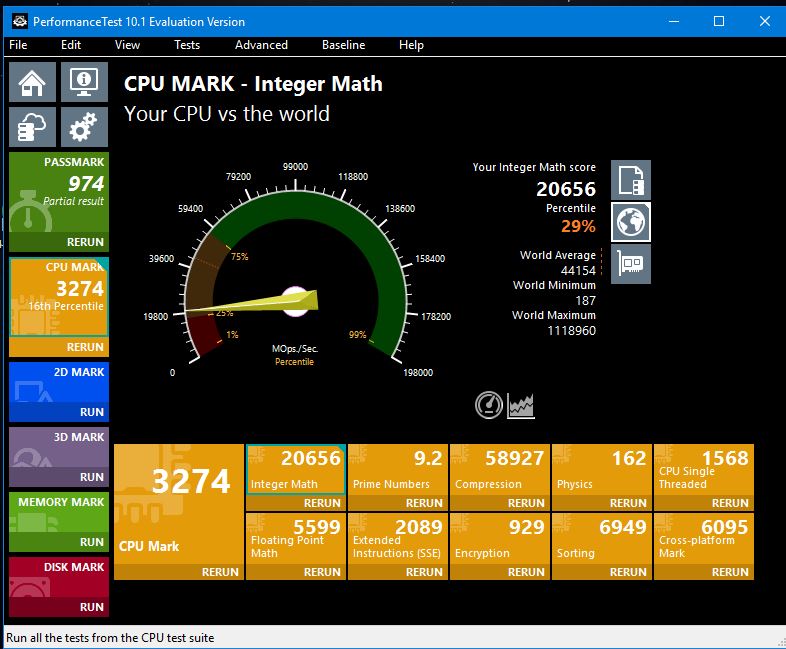Select the Integer Math 20656 tile
Screen dimensions: 786x649
(296, 470)
